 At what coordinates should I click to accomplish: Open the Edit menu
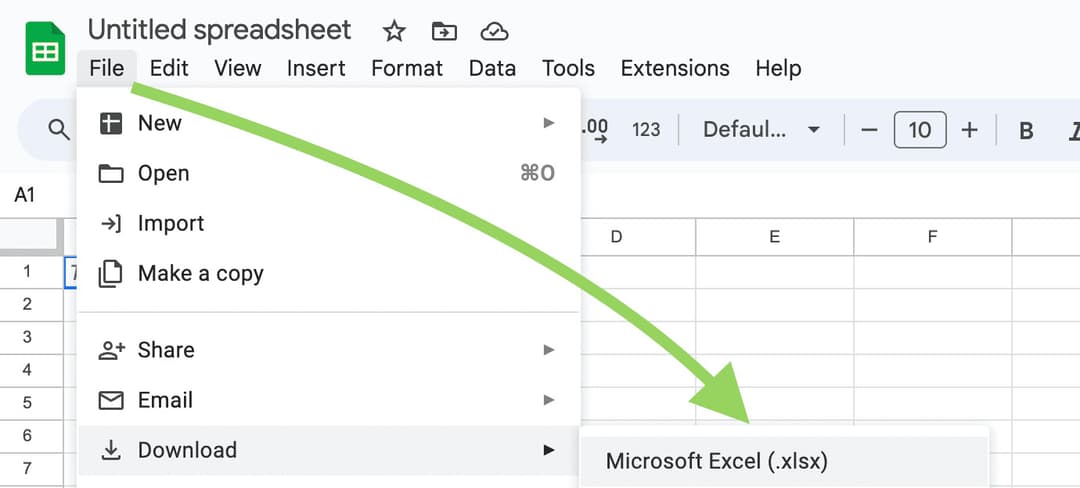(169, 68)
